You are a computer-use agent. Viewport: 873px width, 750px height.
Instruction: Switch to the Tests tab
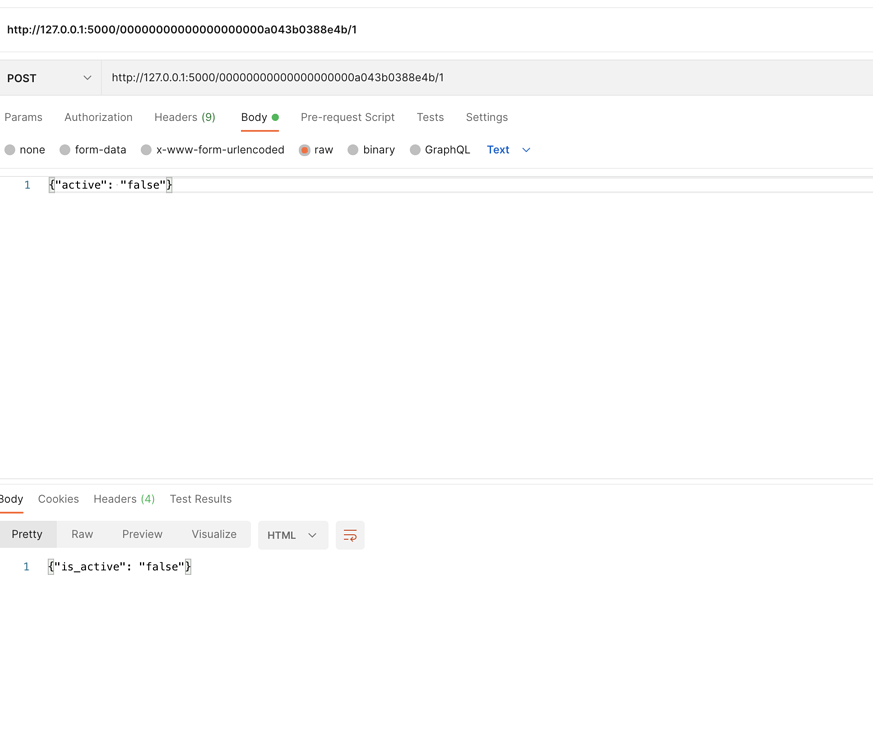click(430, 117)
